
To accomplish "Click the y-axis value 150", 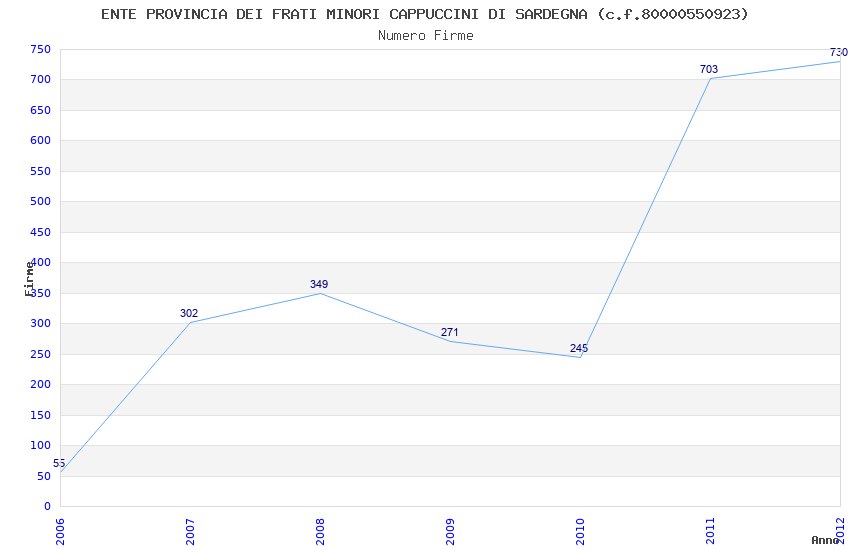I will (x=41, y=415).
